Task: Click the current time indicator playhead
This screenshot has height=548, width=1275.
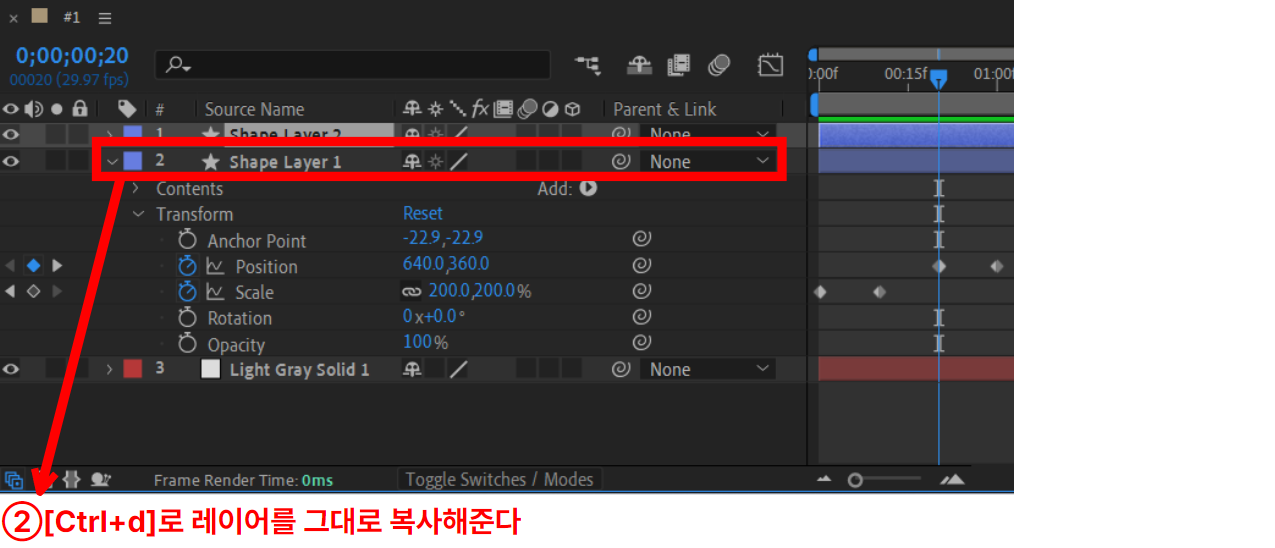Action: (938, 79)
